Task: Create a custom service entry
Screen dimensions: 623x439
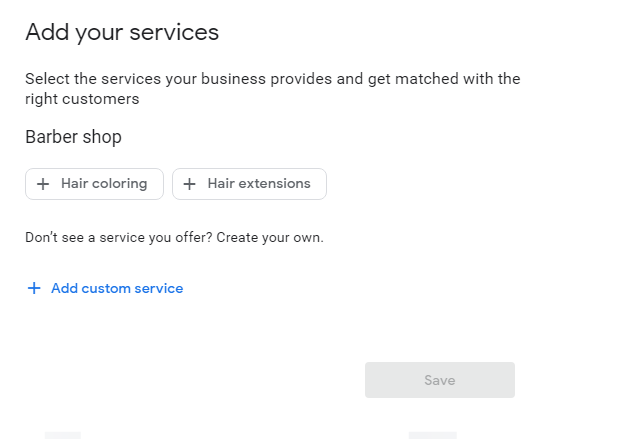Action: (x=105, y=288)
